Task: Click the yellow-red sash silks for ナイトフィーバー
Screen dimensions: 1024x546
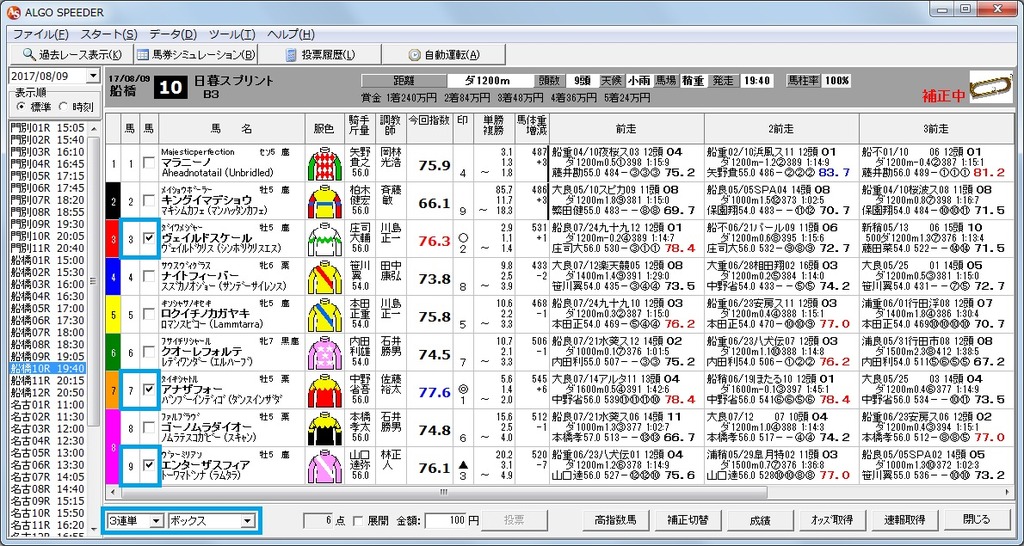Action: (325, 278)
